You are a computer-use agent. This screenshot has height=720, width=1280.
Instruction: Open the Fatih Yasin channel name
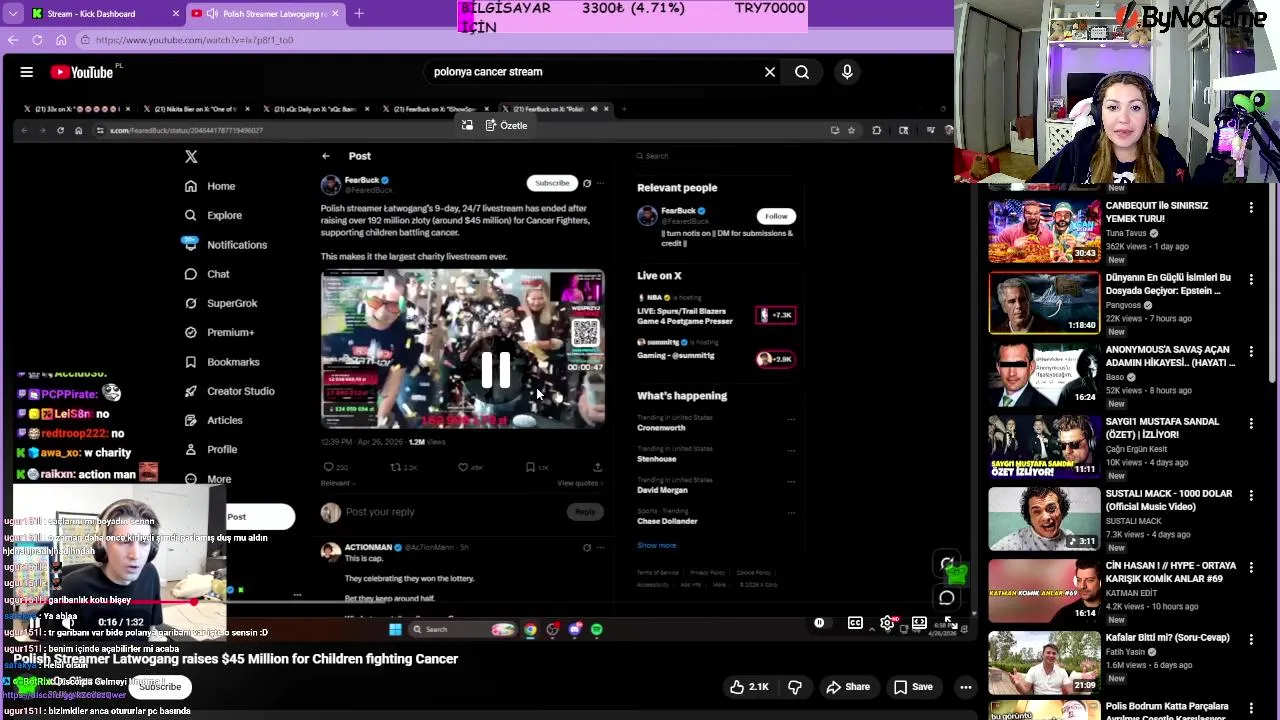tap(1127, 652)
